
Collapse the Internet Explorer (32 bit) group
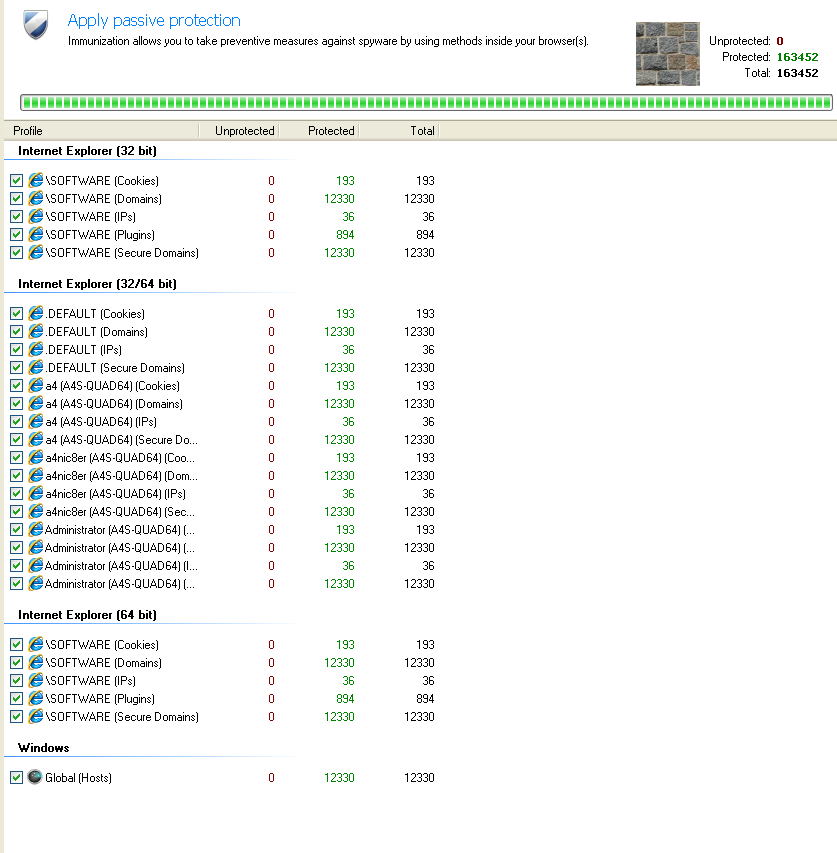(x=87, y=151)
